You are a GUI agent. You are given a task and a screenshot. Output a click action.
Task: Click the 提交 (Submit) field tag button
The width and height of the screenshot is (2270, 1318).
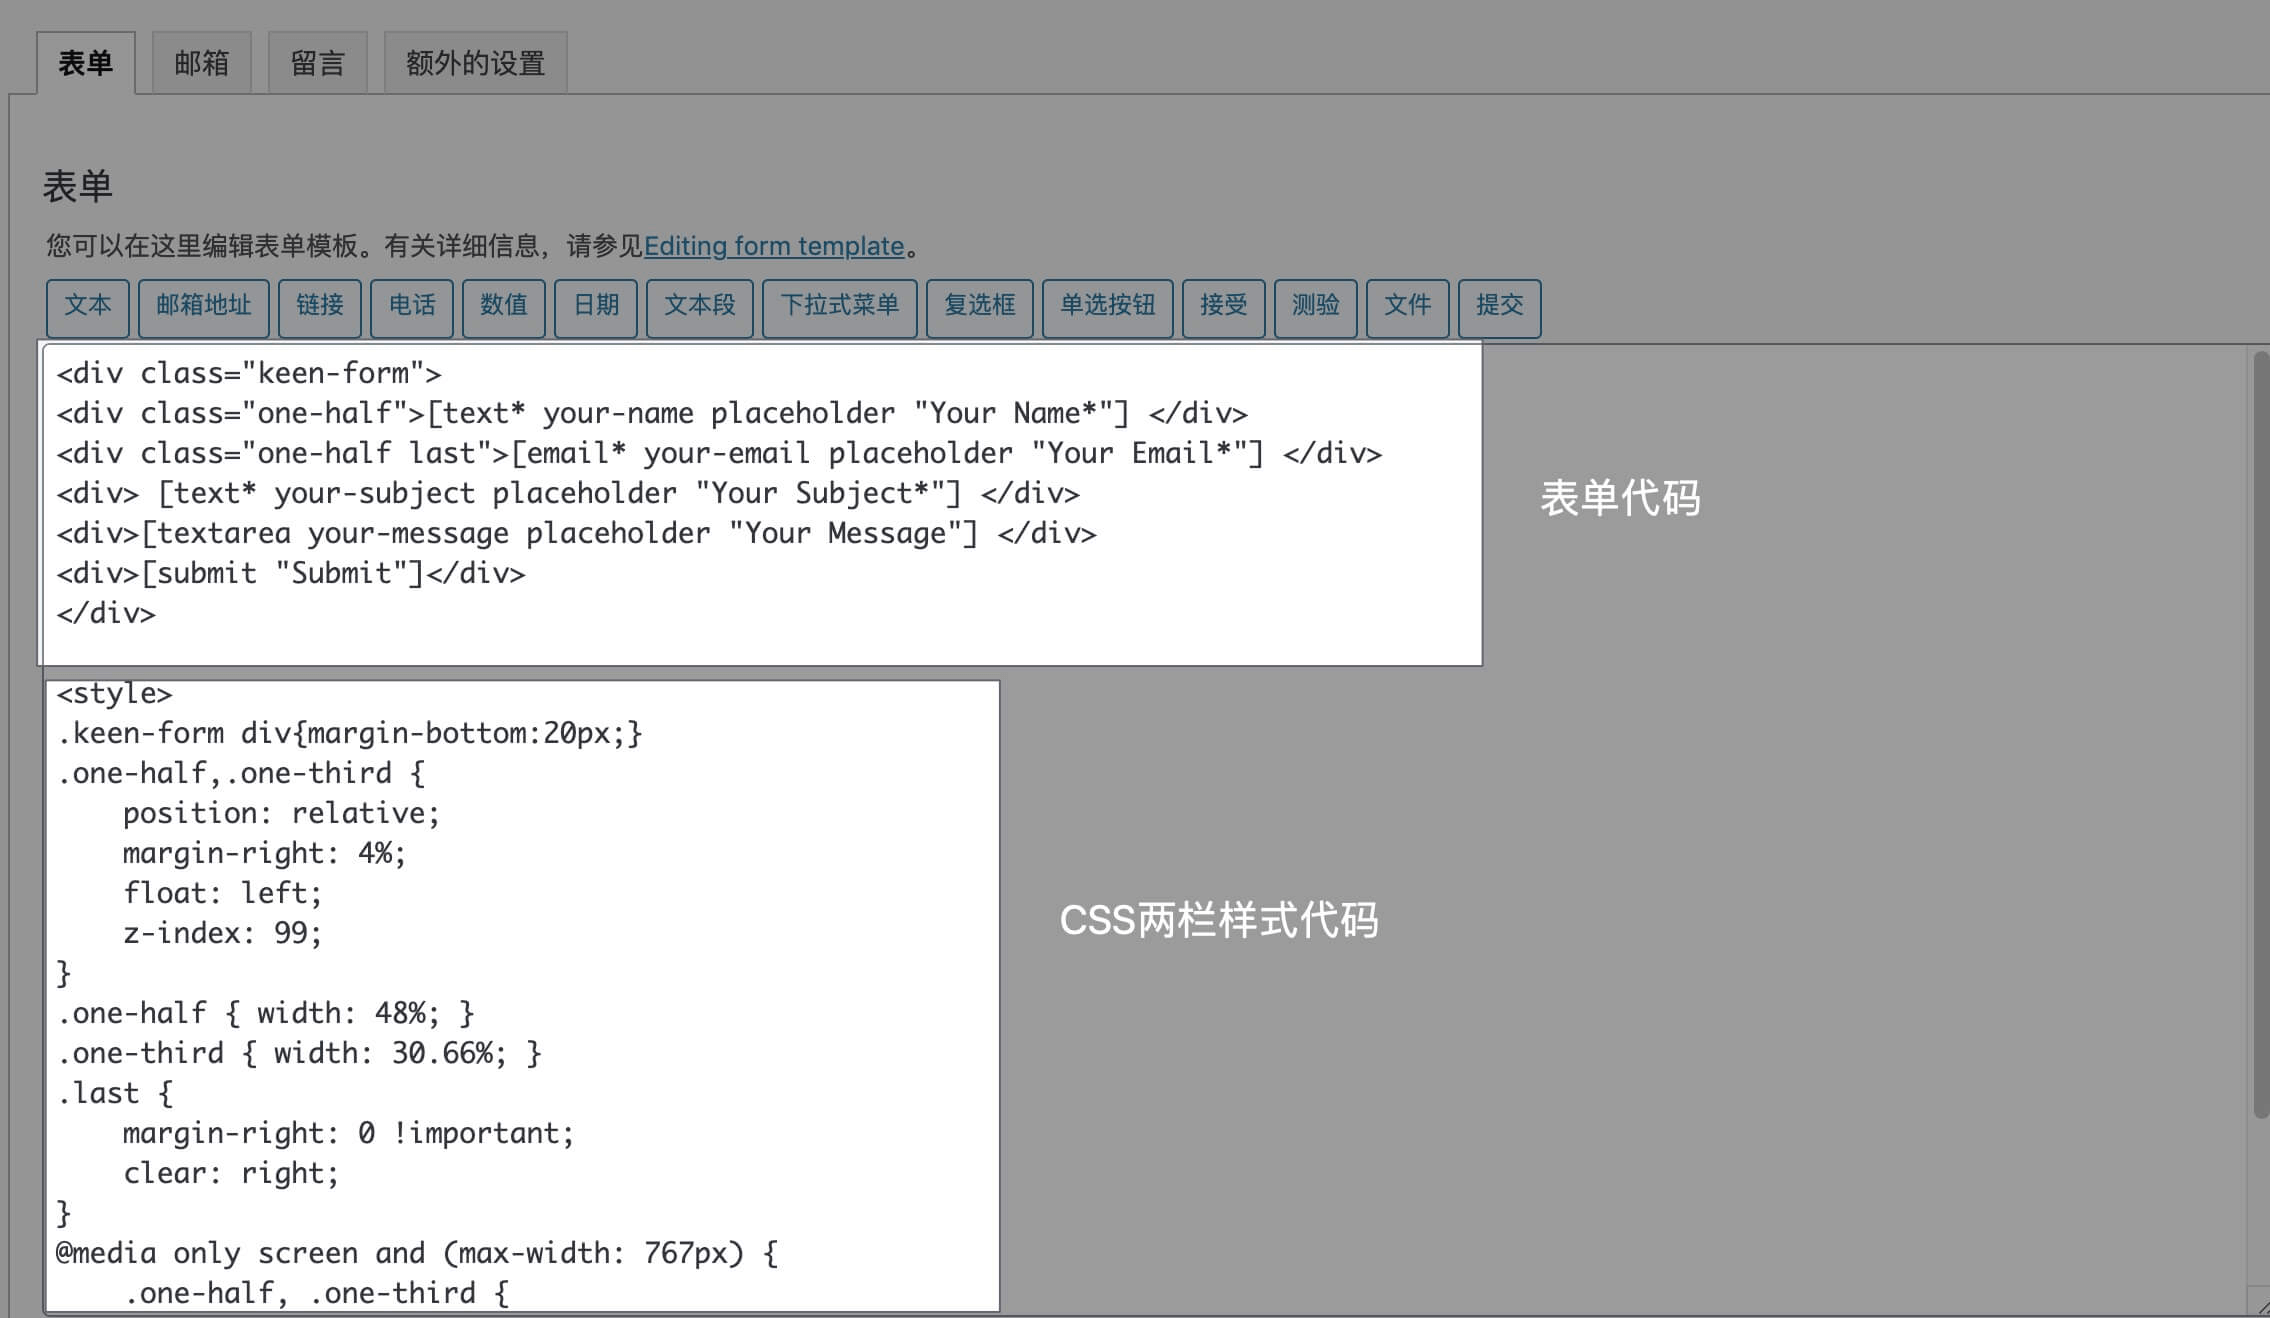click(x=1498, y=304)
